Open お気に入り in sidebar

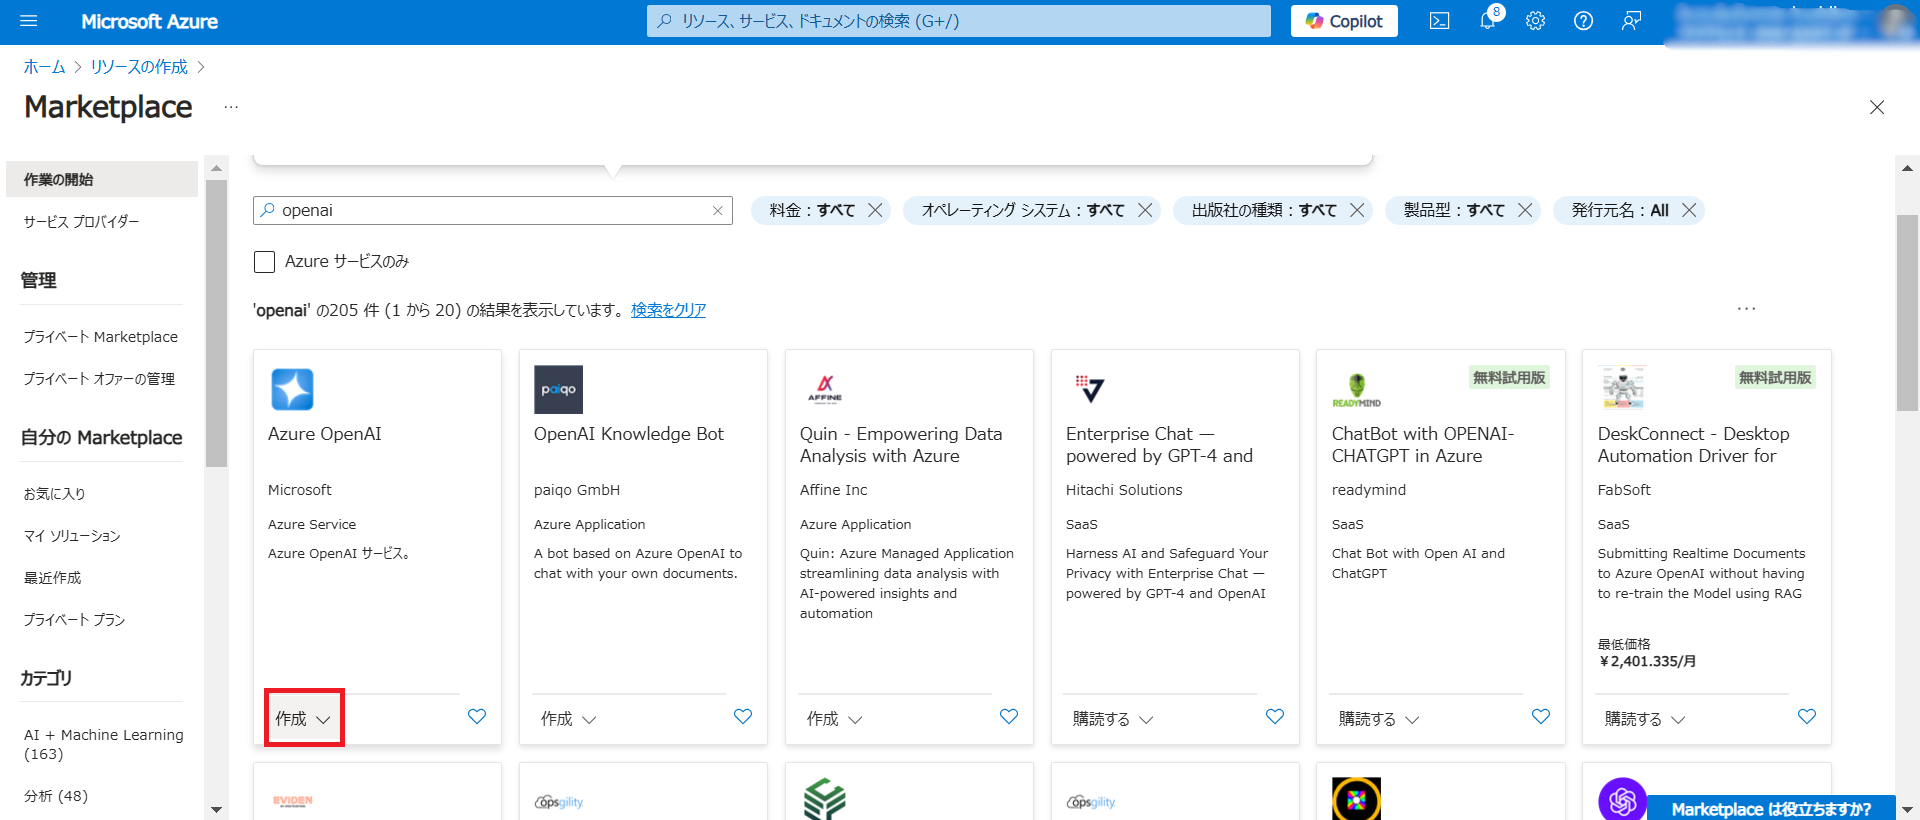point(54,494)
